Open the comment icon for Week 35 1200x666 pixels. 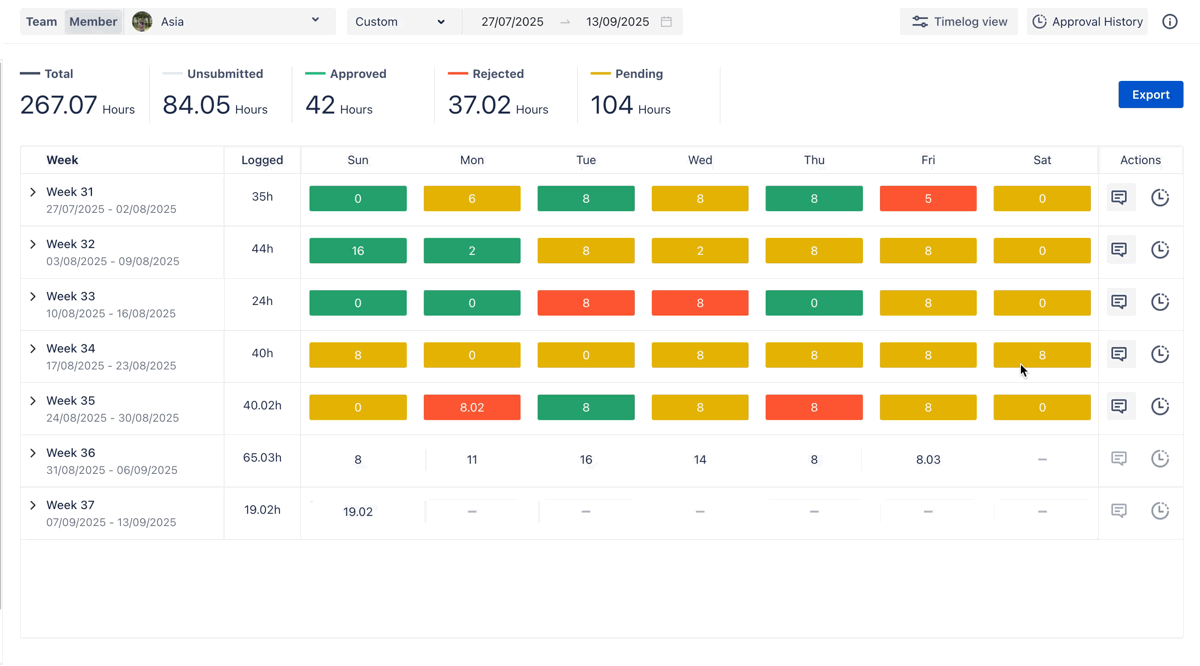(1119, 406)
